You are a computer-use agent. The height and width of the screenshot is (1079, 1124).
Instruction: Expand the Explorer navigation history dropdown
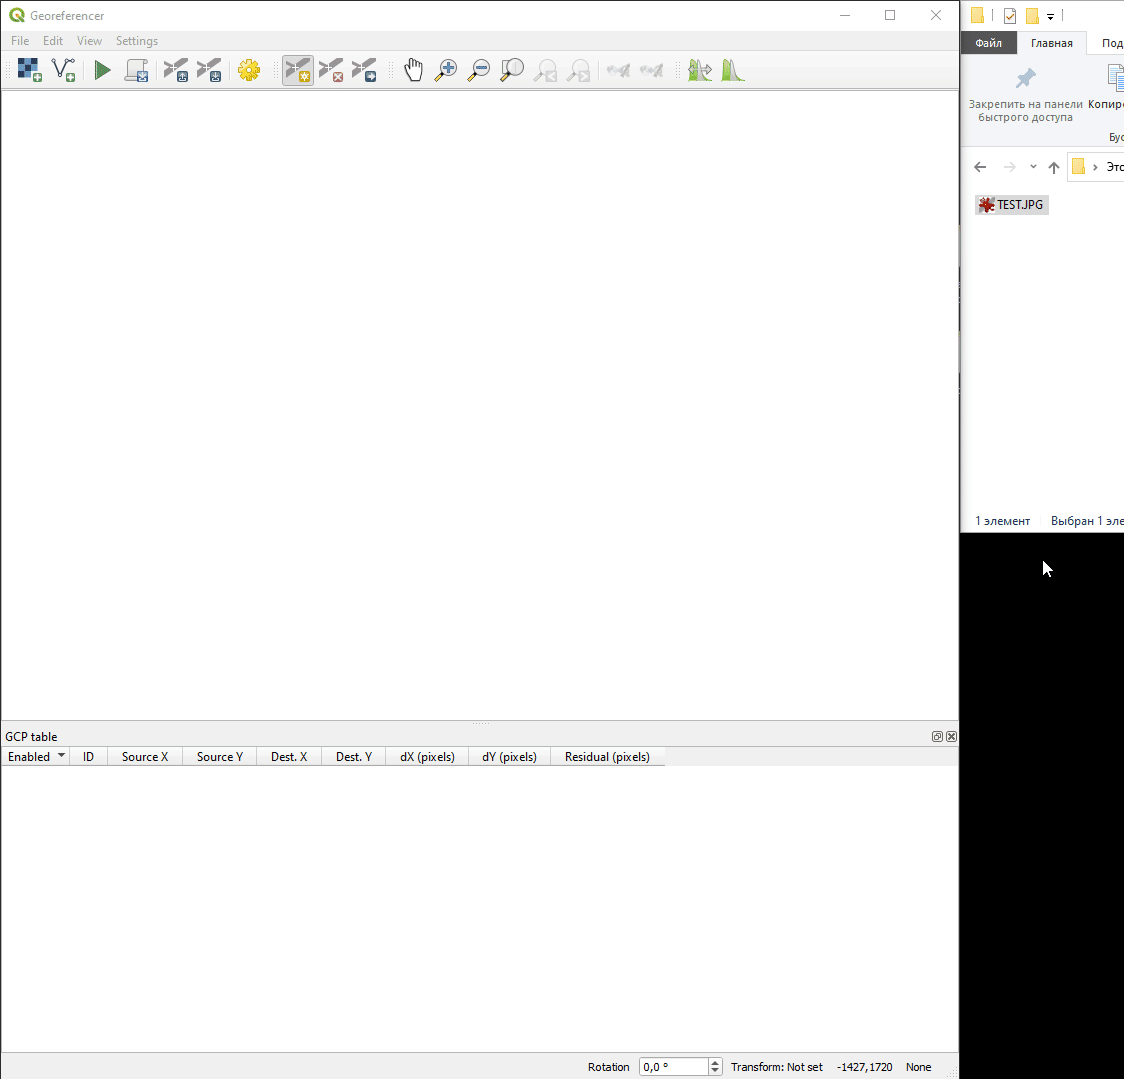coord(1033,166)
